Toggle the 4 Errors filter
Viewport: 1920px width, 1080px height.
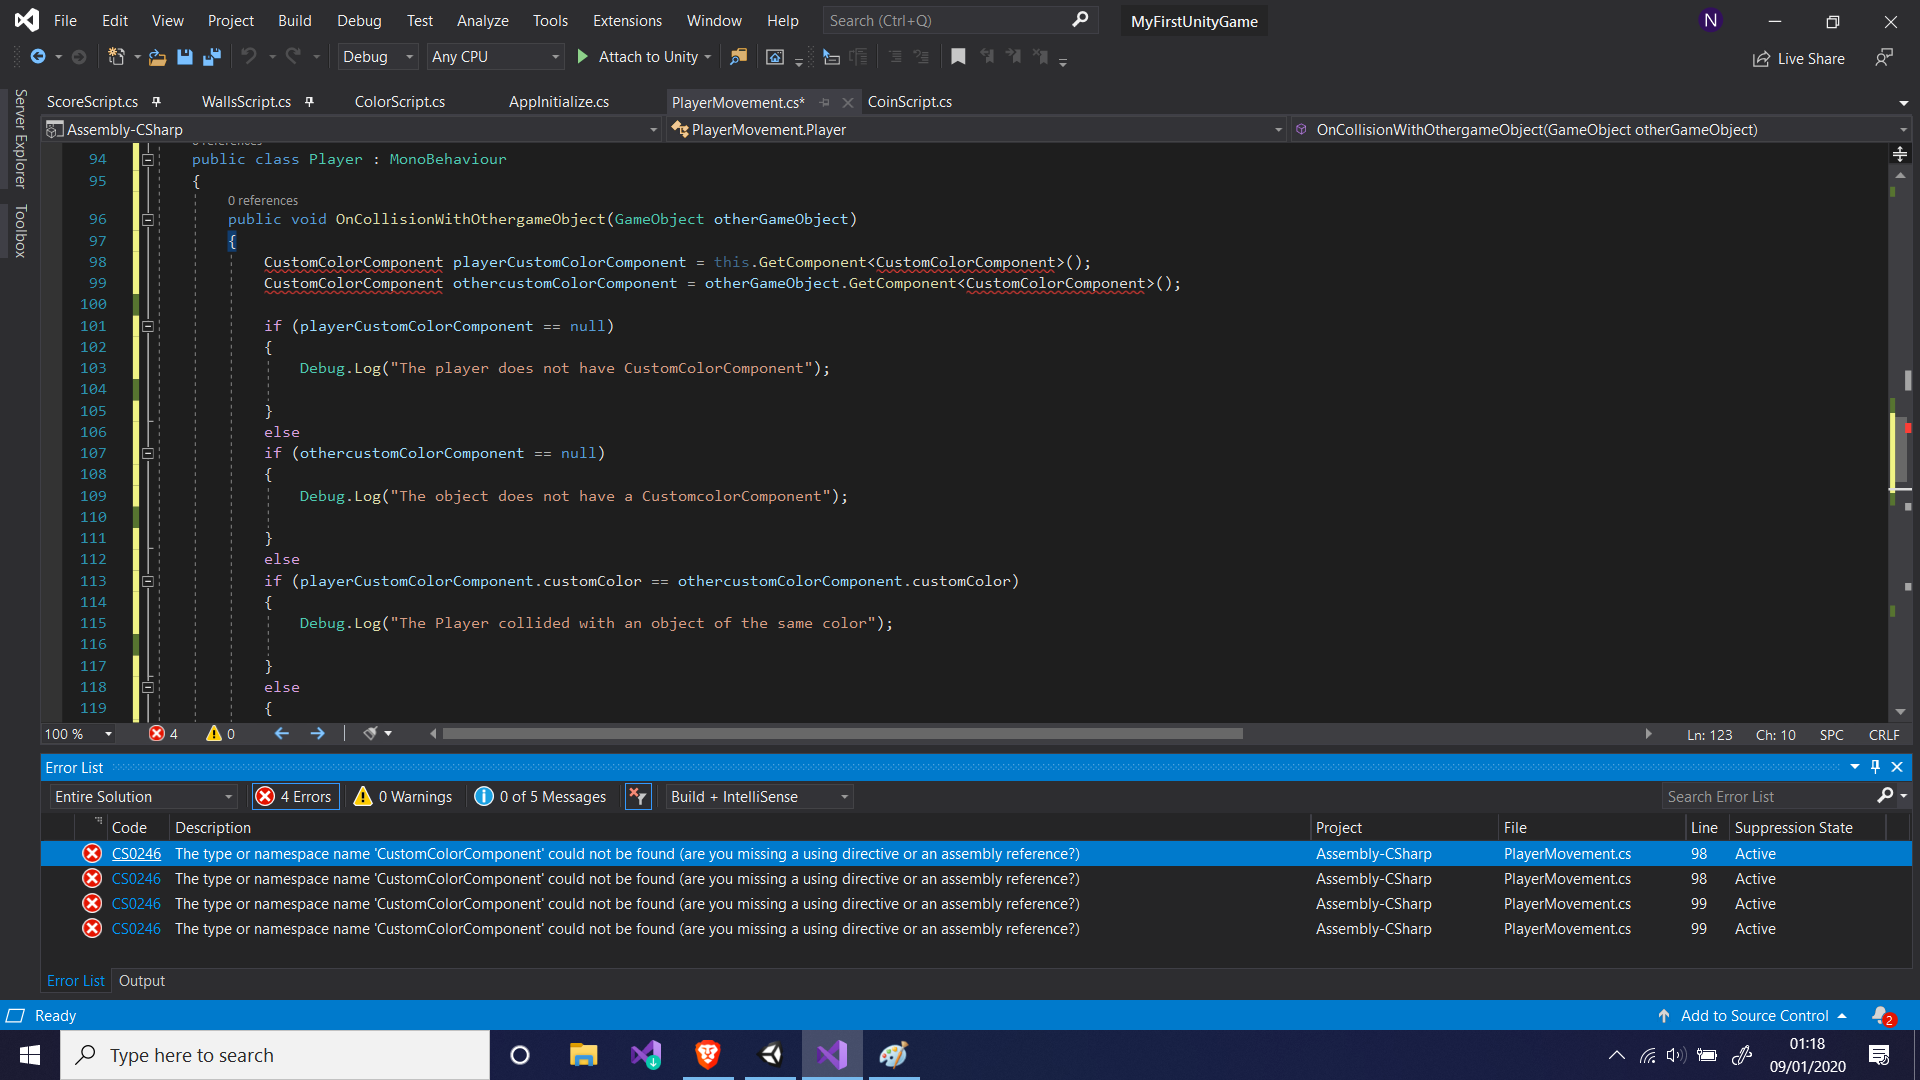point(295,797)
